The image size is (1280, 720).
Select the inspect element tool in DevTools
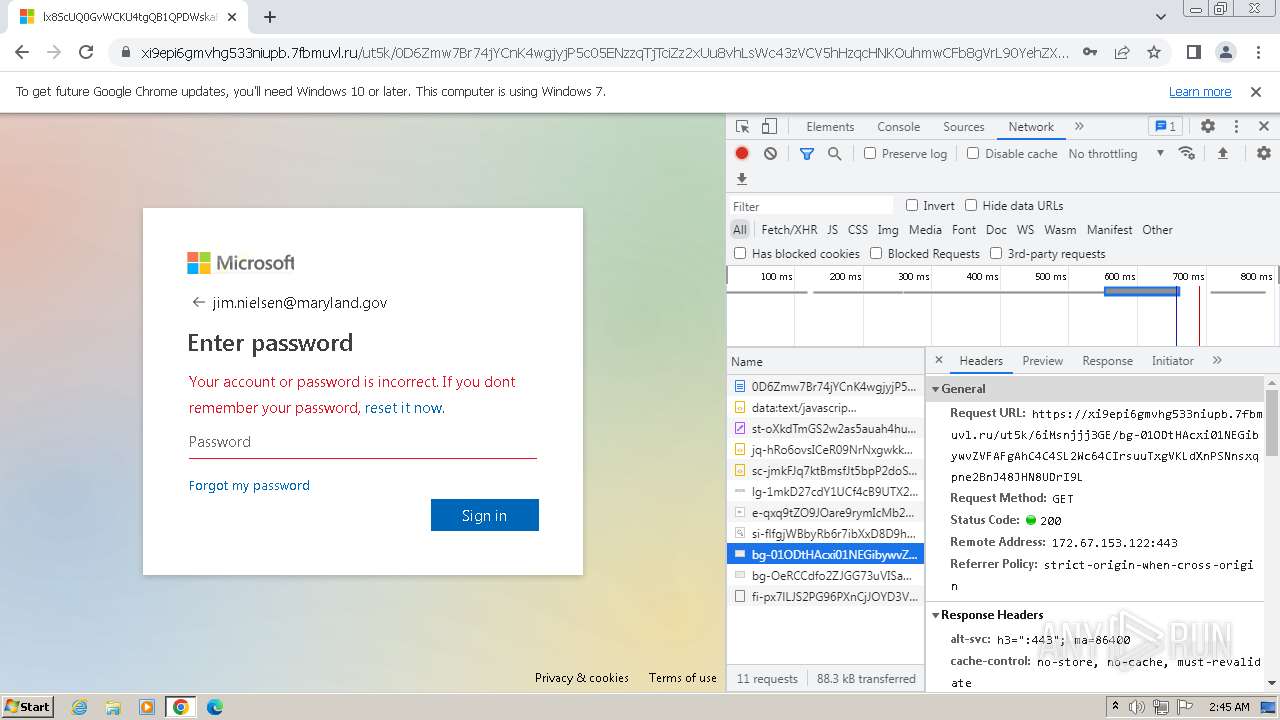coord(742,127)
